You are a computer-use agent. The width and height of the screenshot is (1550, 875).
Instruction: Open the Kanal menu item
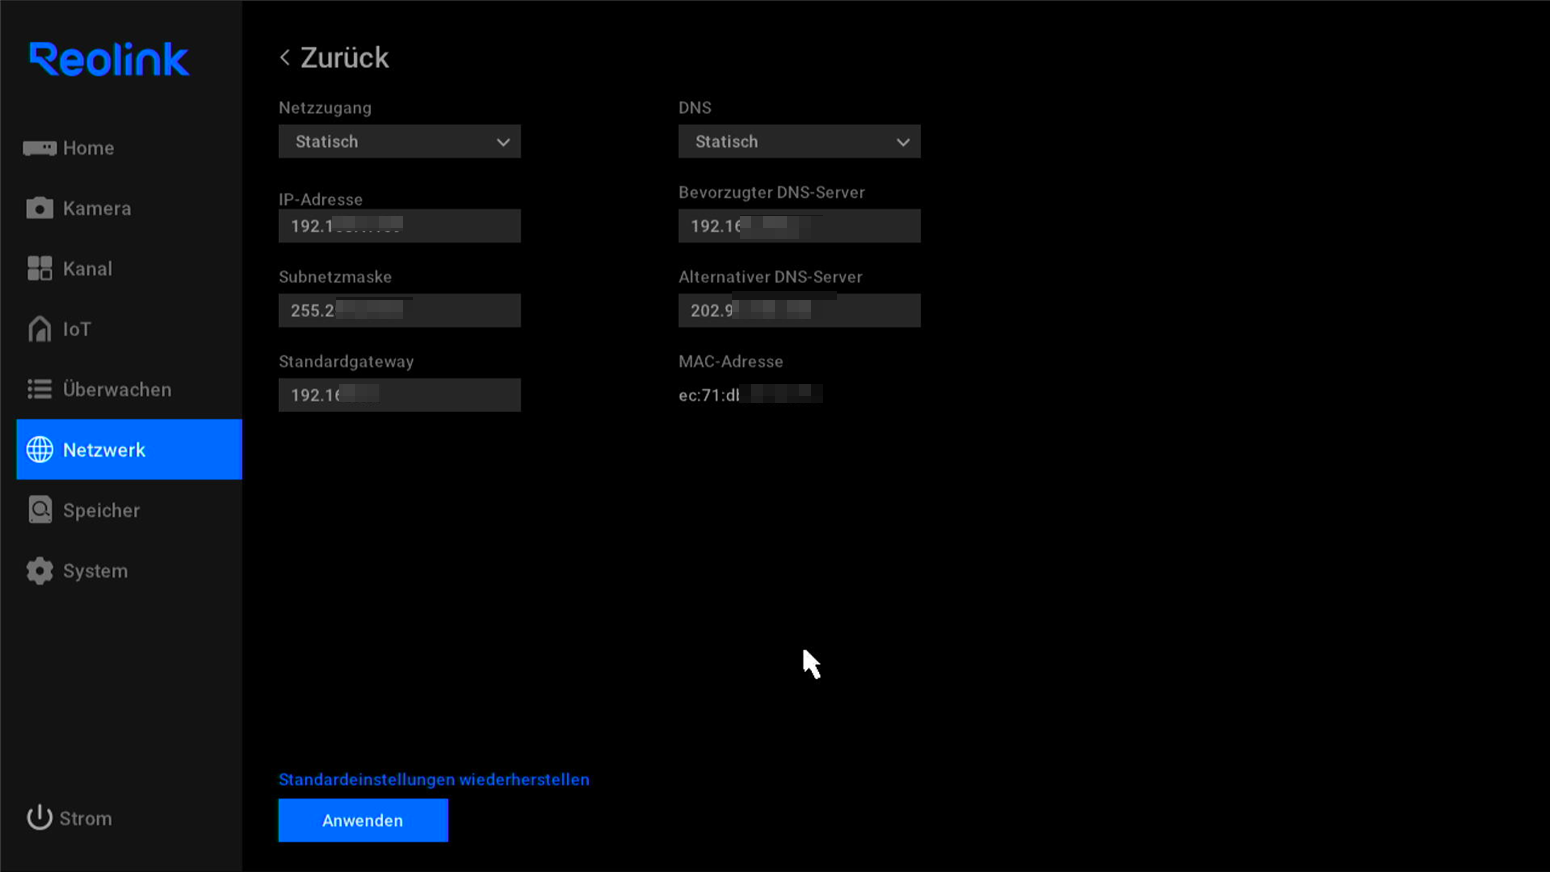click(x=129, y=268)
